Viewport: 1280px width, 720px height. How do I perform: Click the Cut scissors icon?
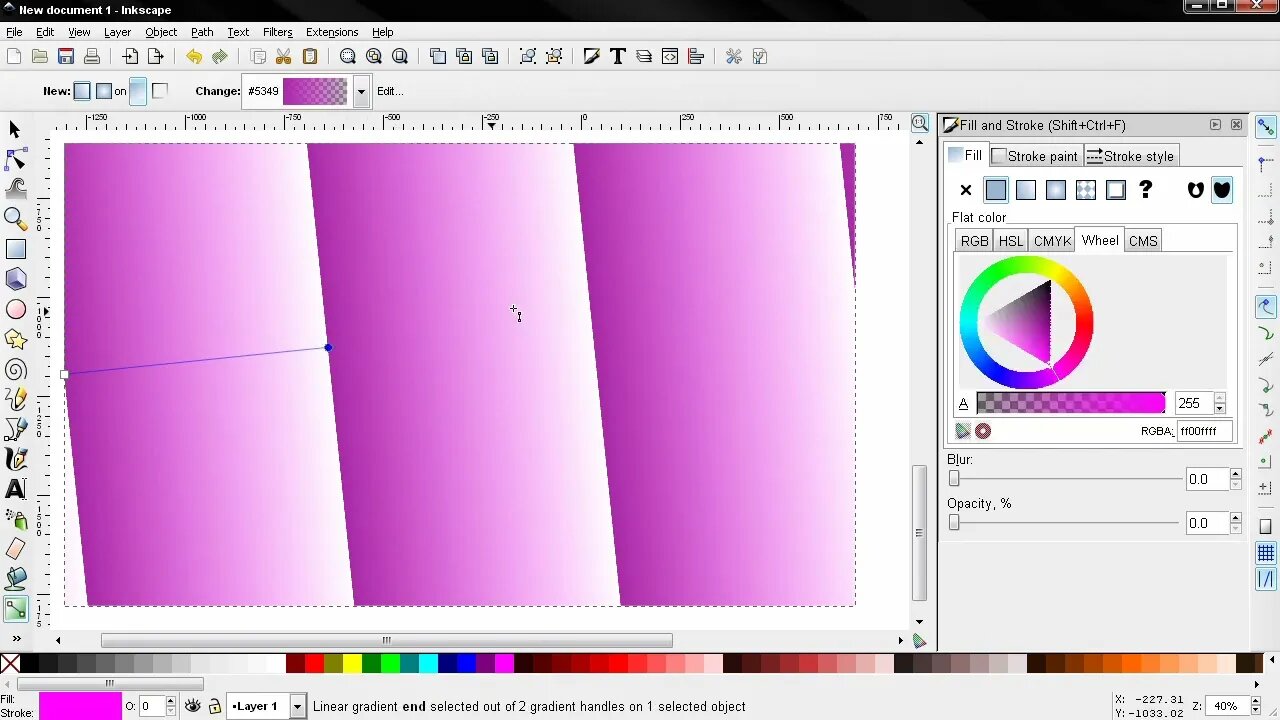[x=284, y=56]
